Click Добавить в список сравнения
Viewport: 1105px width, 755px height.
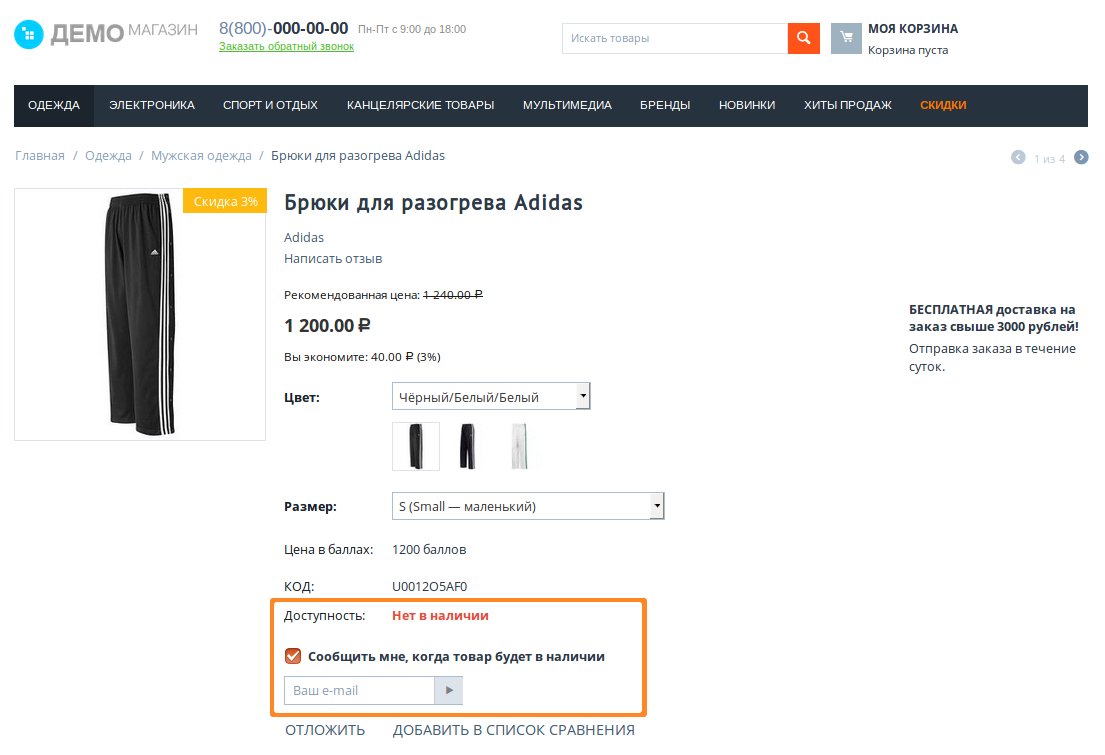tap(513, 730)
